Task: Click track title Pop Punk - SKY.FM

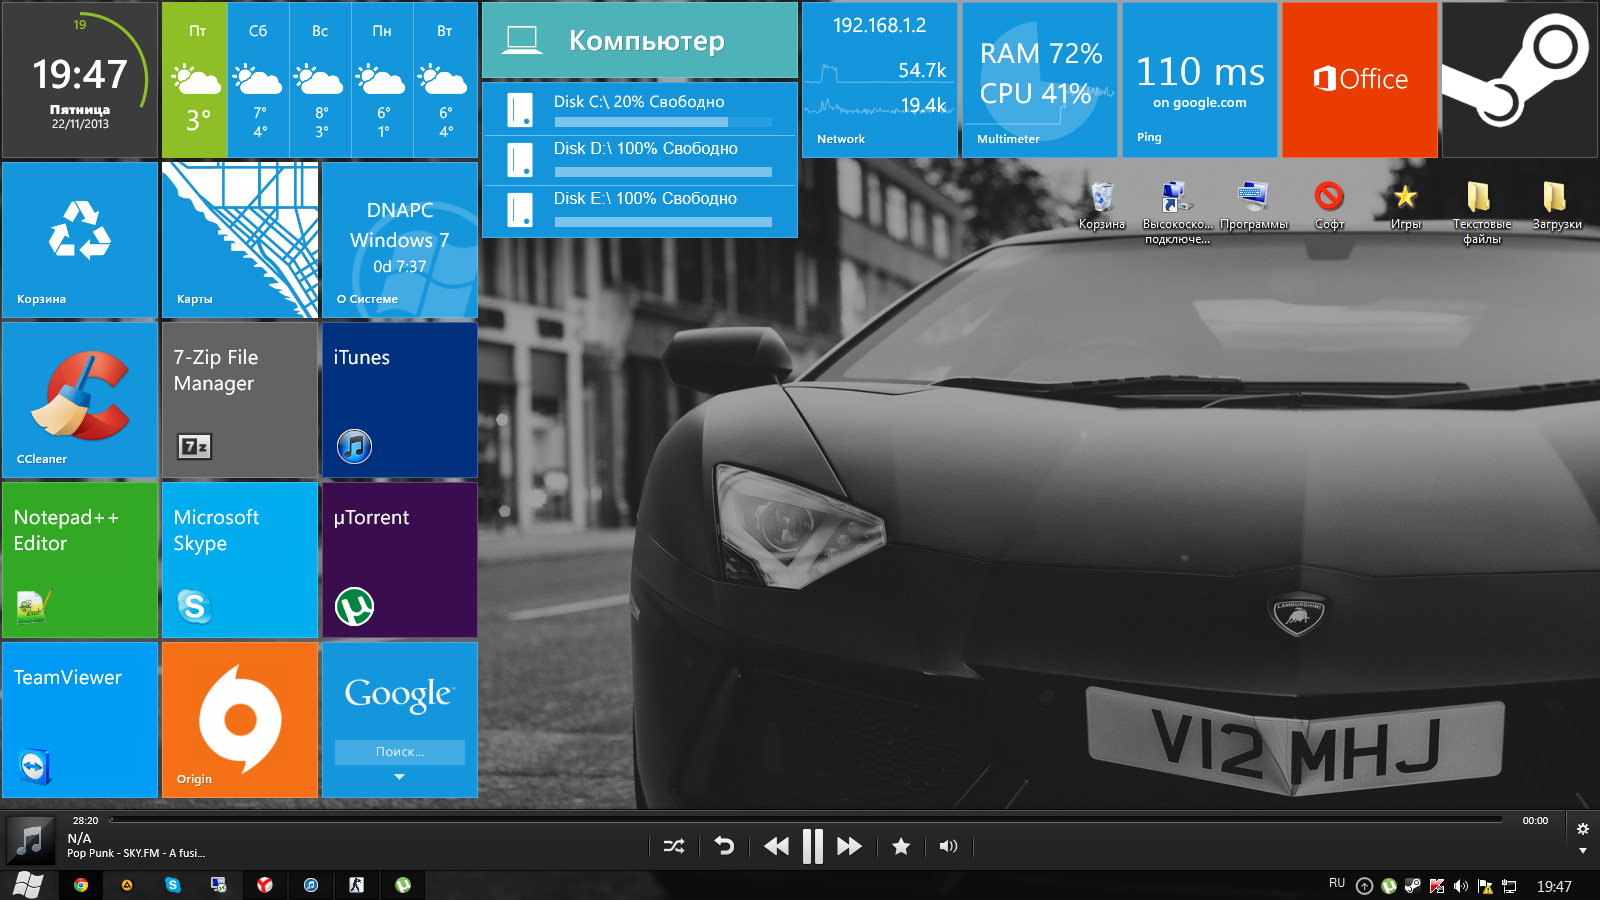Action: 136,853
